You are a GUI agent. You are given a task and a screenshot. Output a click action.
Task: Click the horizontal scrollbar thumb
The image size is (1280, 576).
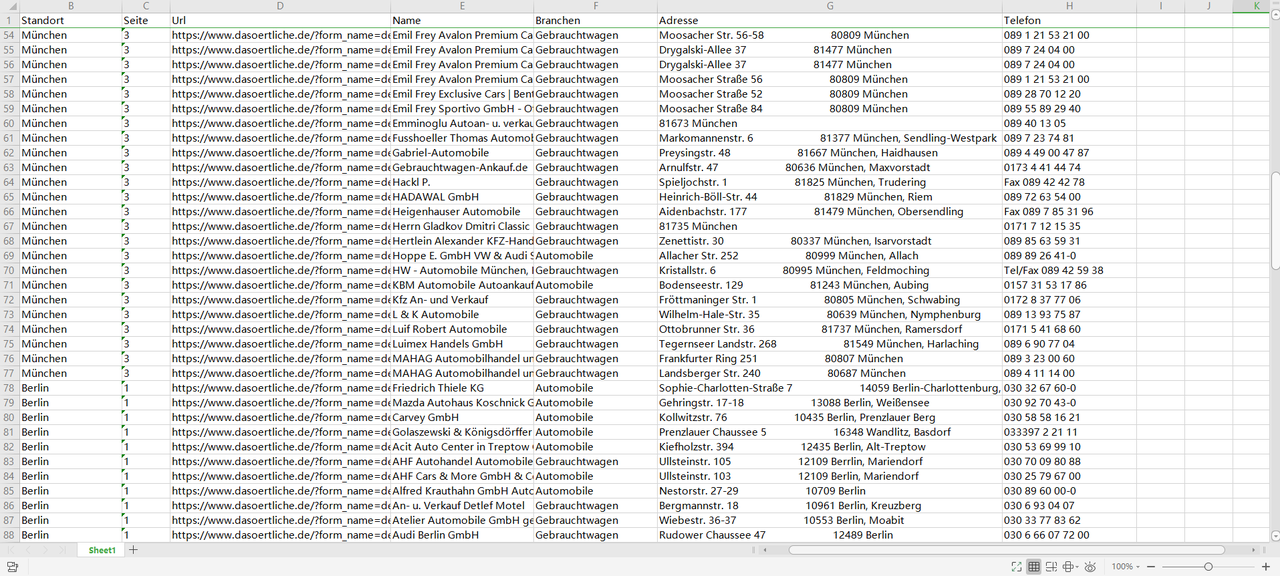tap(1008, 550)
